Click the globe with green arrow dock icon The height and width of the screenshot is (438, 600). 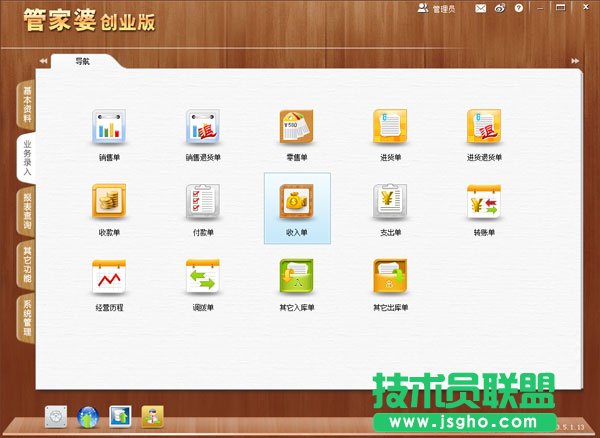click(x=88, y=417)
